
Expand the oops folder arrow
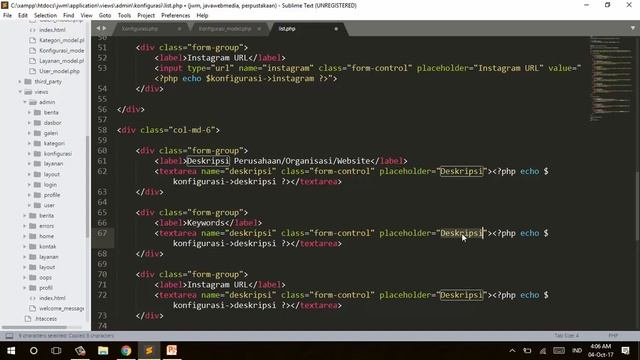point(24,278)
